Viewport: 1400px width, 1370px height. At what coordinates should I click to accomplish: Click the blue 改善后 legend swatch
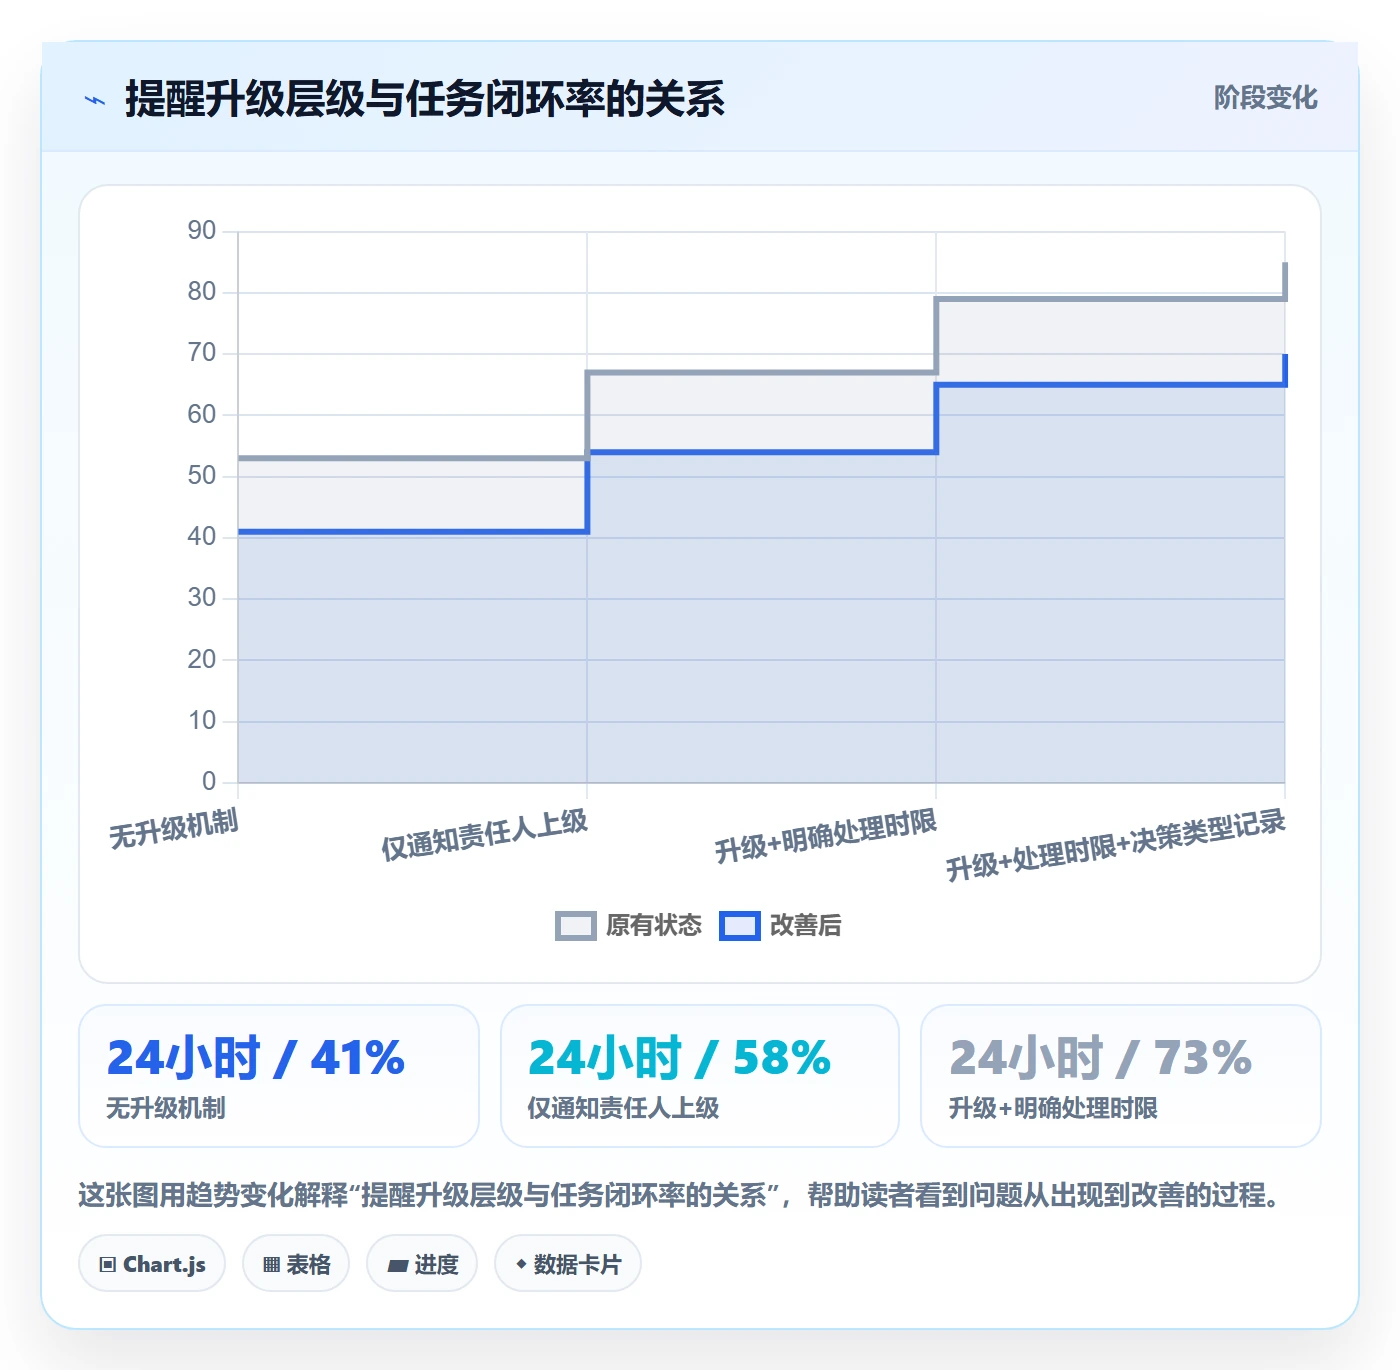click(740, 926)
